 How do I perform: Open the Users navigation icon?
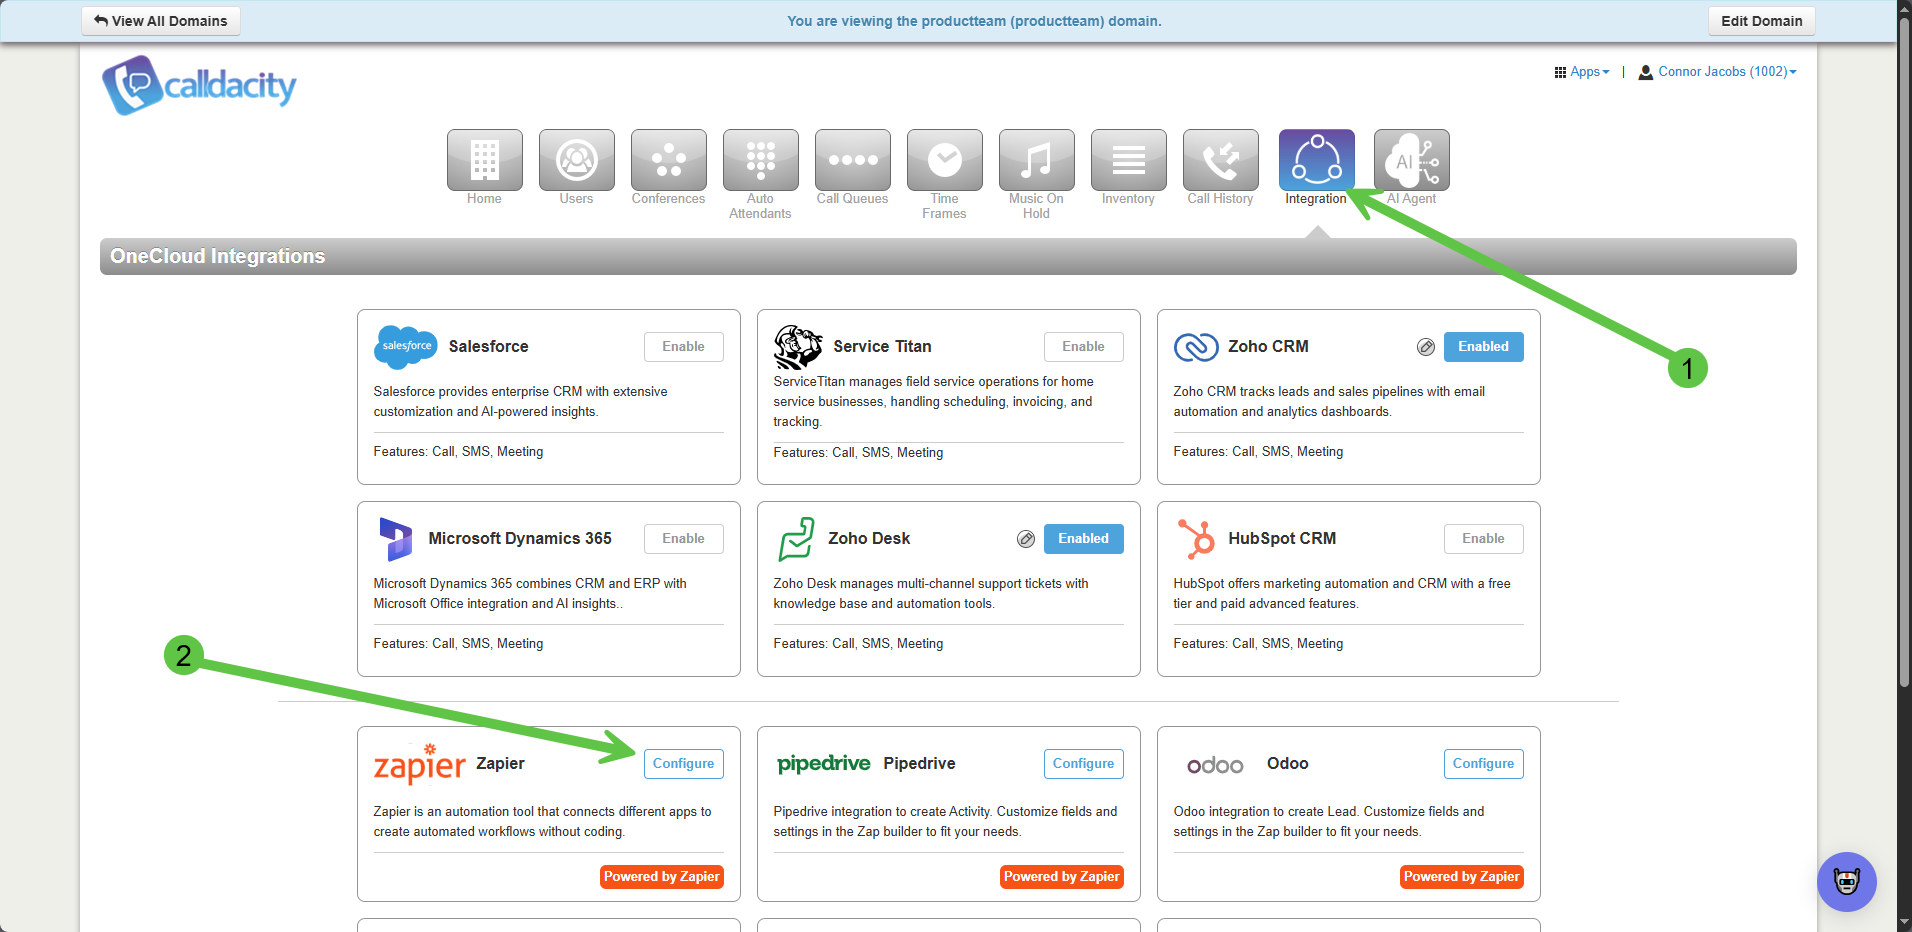tap(576, 160)
